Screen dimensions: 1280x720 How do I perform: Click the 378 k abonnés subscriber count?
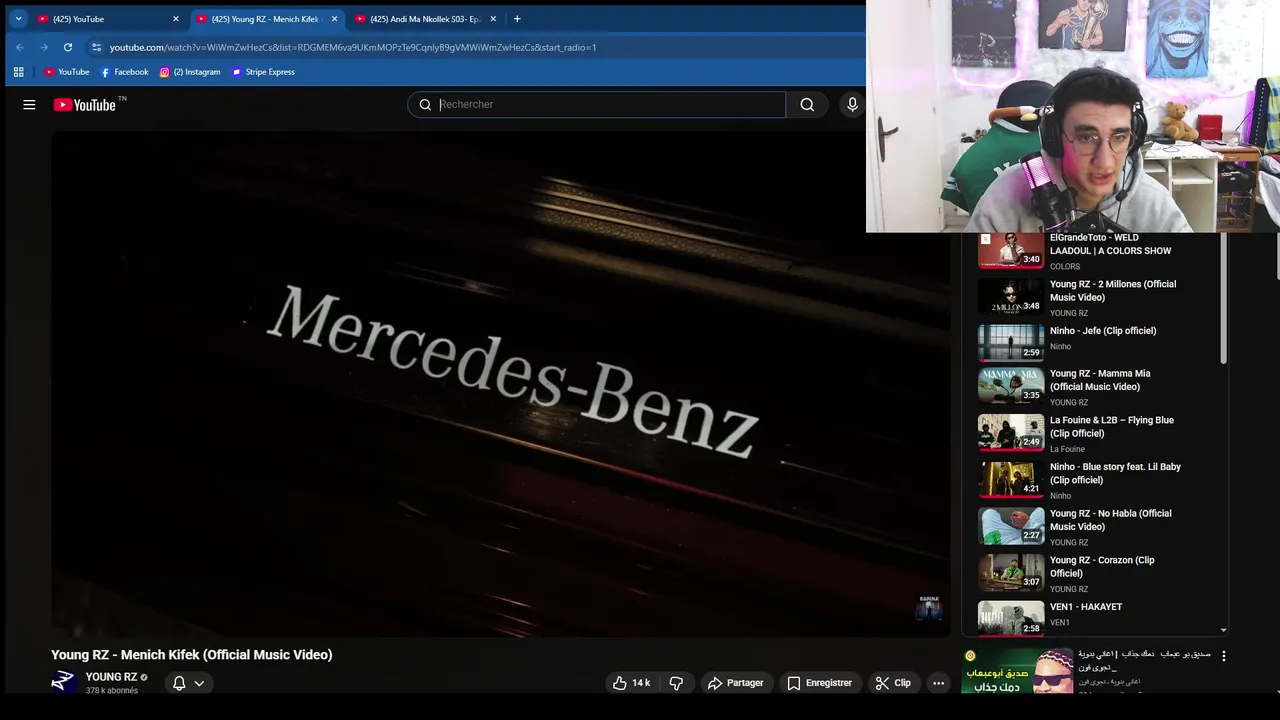[x=112, y=691]
